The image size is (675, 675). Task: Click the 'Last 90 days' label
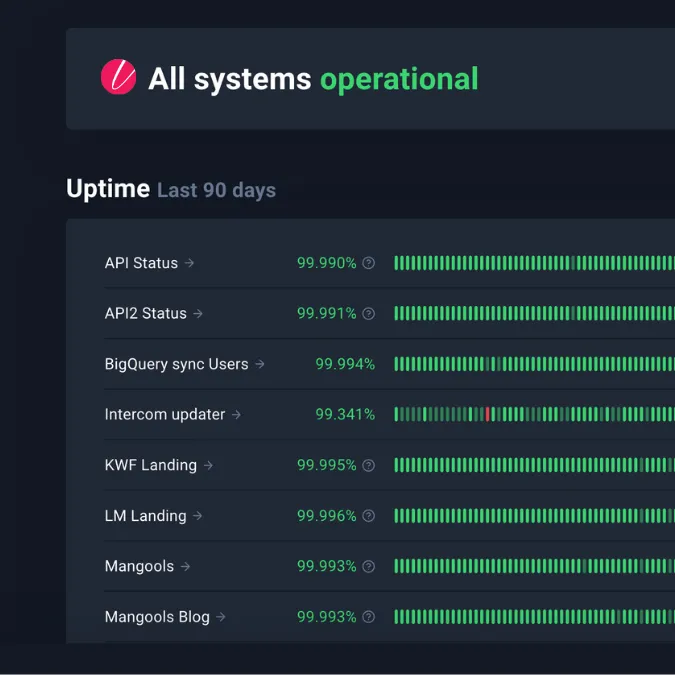217,190
